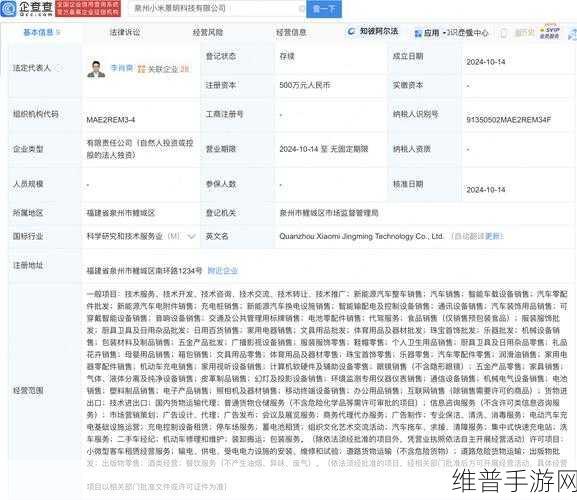Select the 存续 registration status value
This screenshot has width=577, height=500.
click(x=287, y=56)
